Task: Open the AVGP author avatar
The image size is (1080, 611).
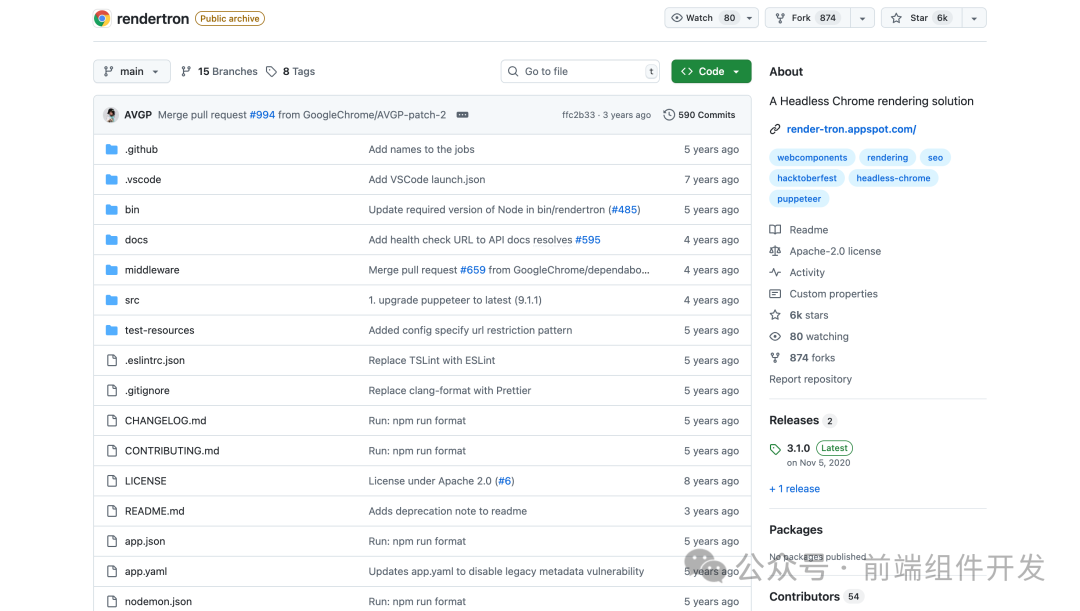Action: tap(111, 115)
